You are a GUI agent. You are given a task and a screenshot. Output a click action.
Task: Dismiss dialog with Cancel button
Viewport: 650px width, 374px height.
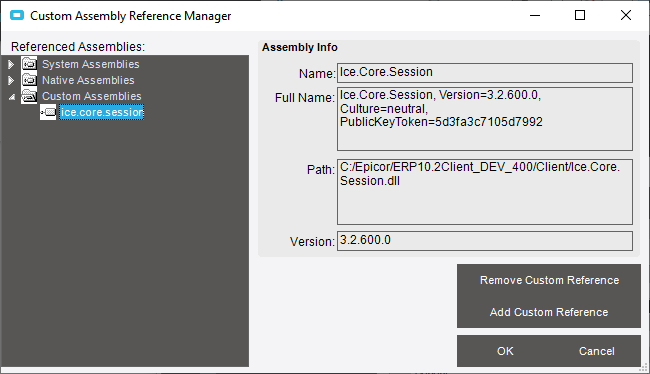(x=597, y=351)
